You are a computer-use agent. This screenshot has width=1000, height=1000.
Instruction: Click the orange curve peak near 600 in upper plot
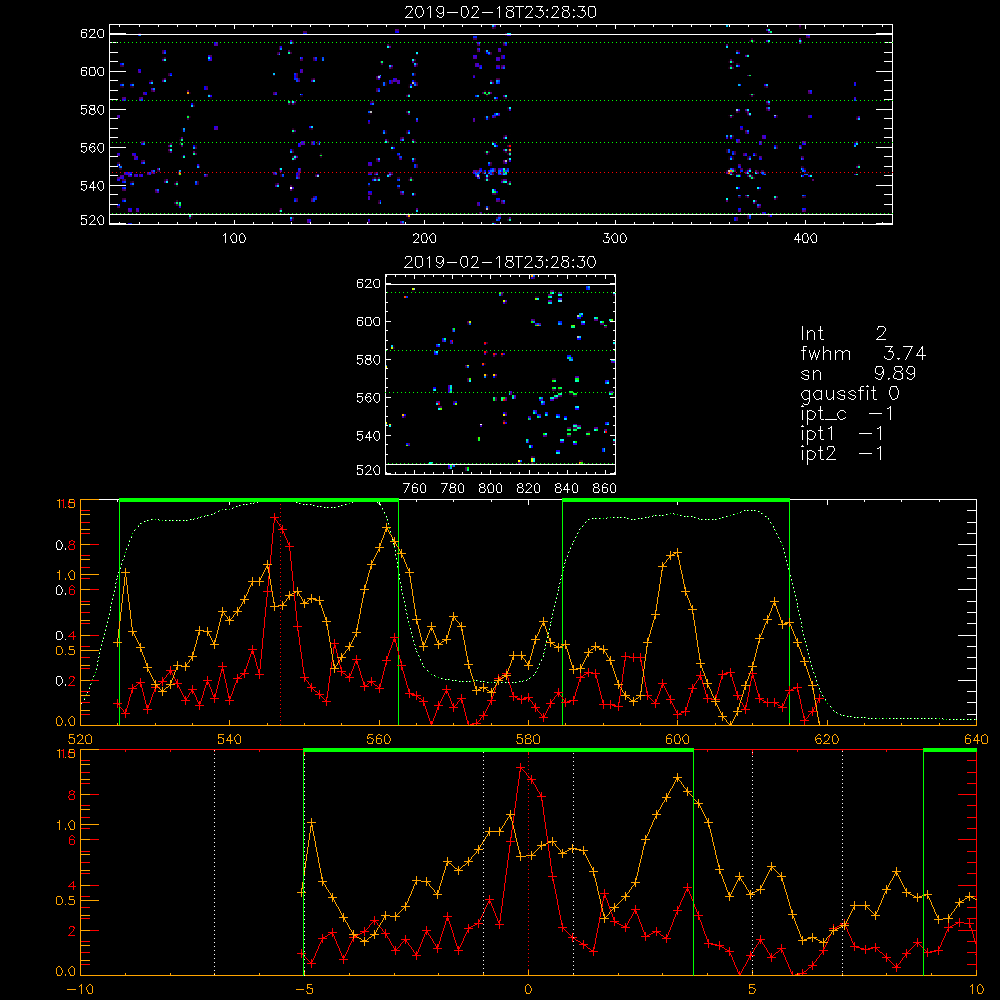click(x=677, y=552)
